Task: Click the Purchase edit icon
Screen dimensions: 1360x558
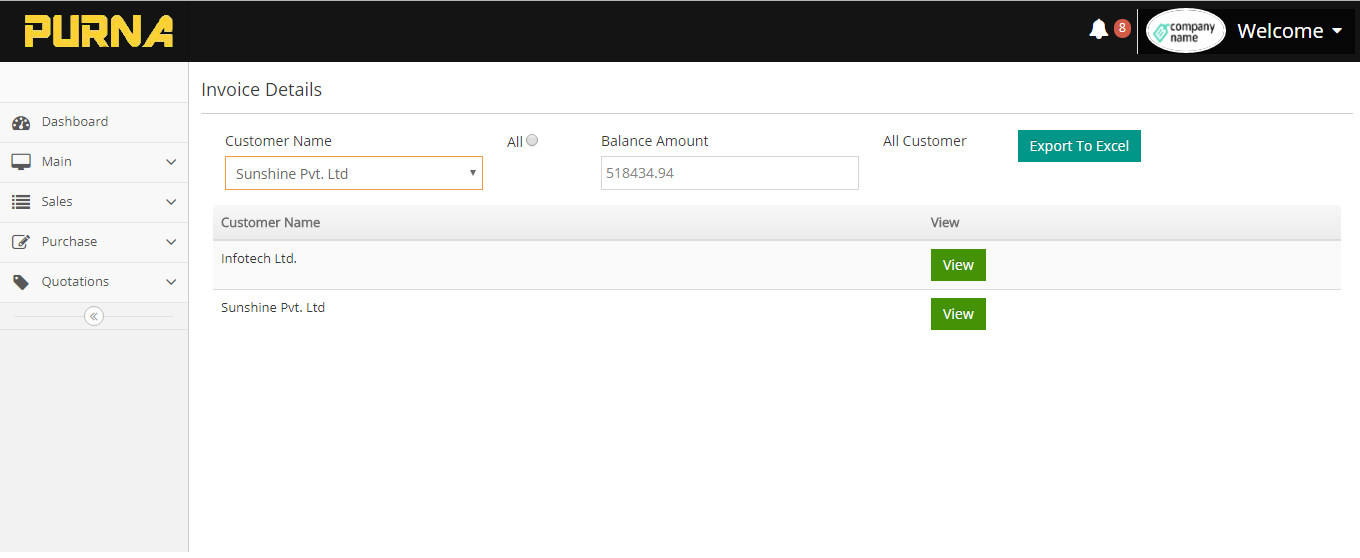Action: [21, 242]
